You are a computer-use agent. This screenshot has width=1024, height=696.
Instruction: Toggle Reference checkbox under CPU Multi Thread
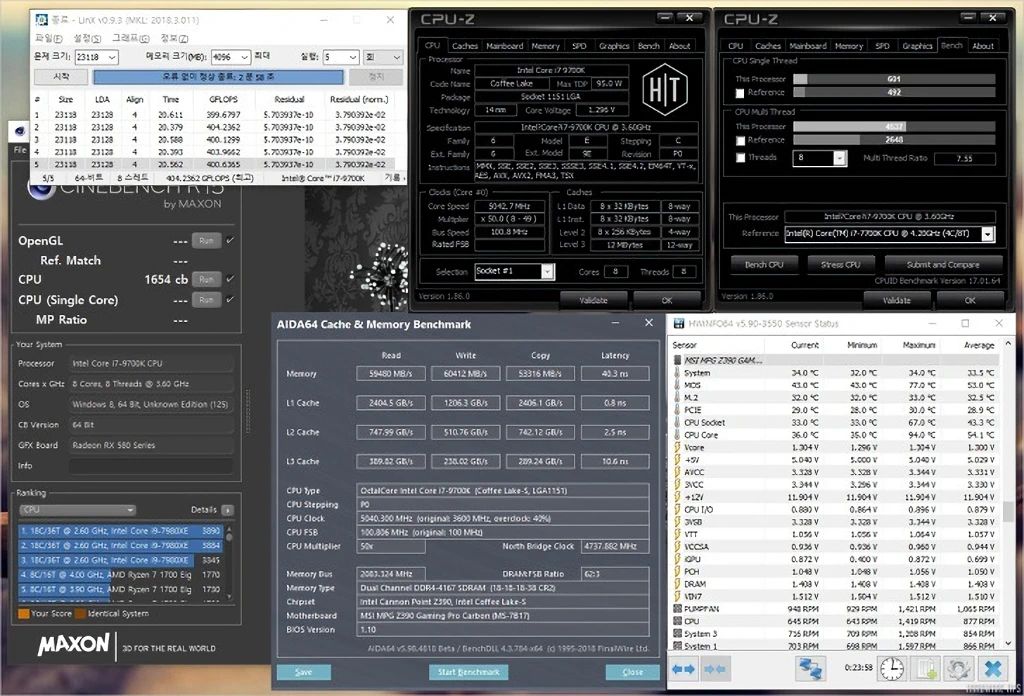740,140
